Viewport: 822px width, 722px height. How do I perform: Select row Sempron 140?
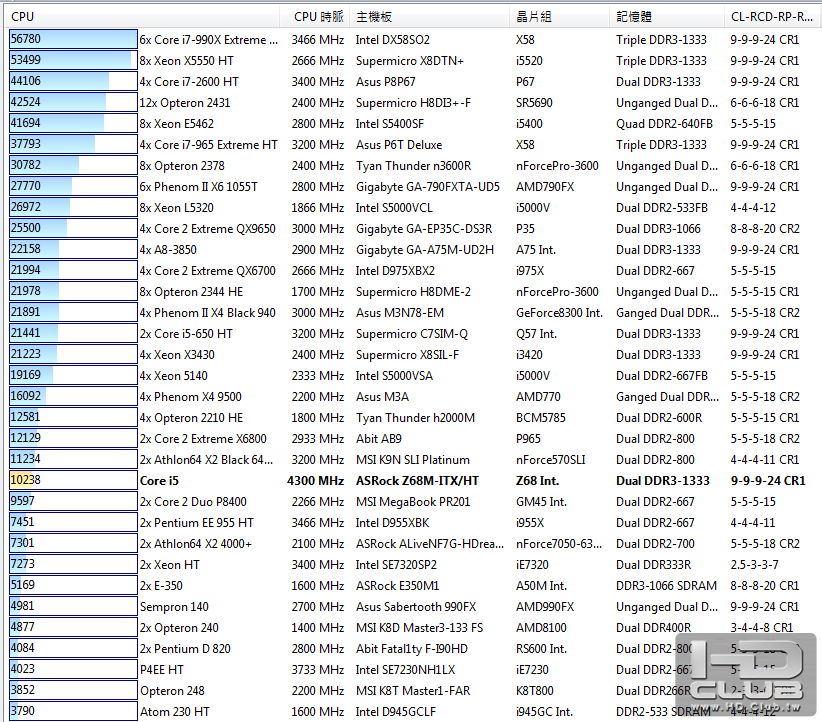(414, 606)
